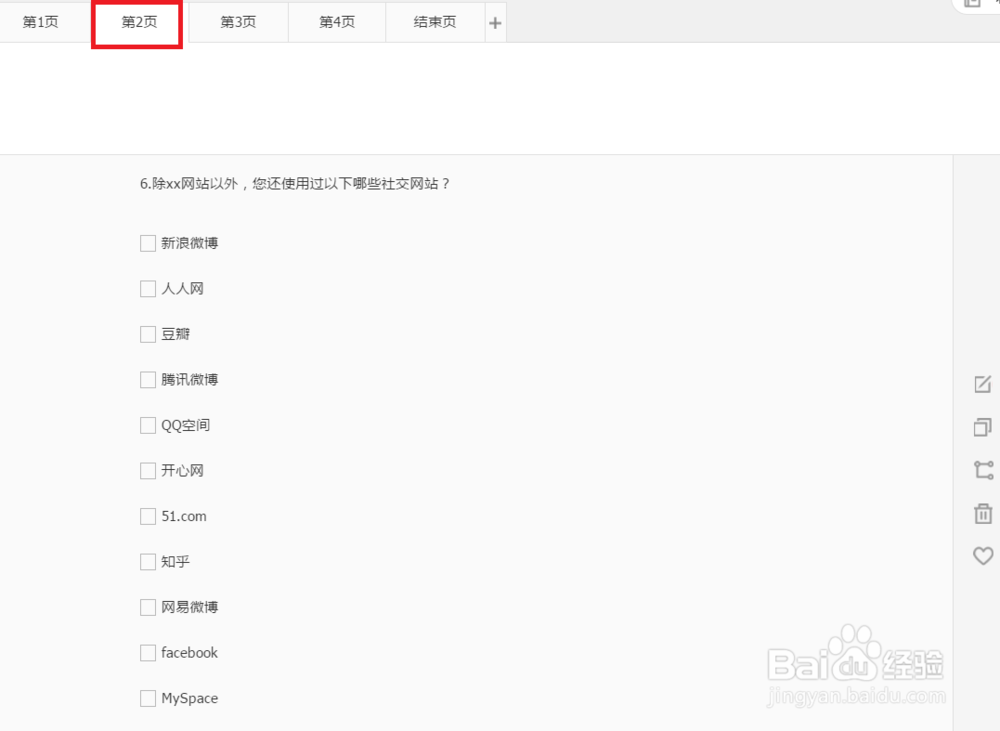1000x731 pixels.
Task: Check the 新浪微博 option
Action: point(147,242)
